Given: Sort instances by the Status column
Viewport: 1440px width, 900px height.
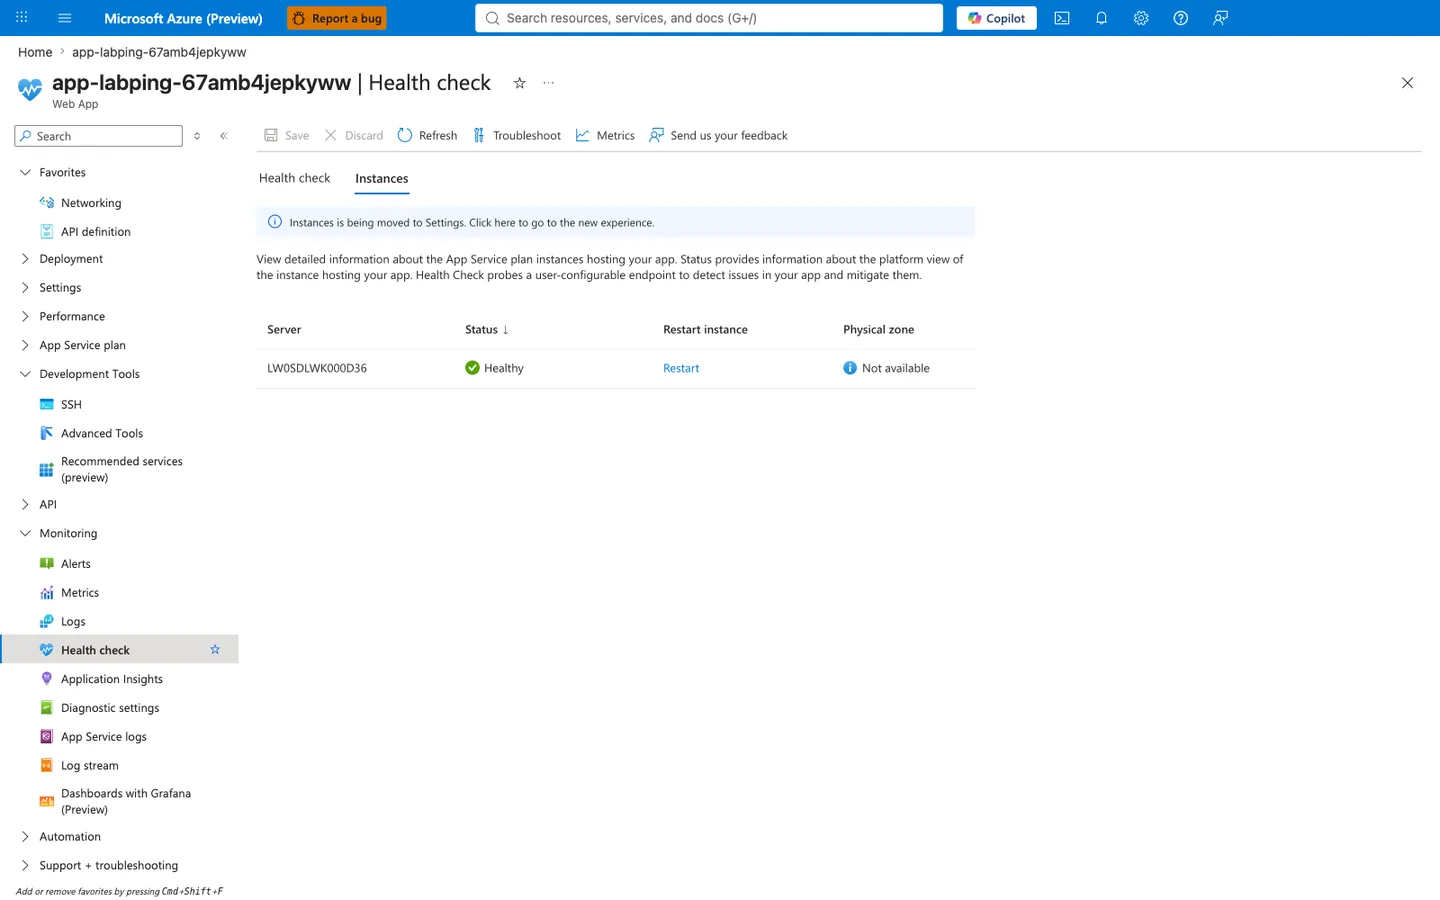Looking at the screenshot, I should pos(487,329).
